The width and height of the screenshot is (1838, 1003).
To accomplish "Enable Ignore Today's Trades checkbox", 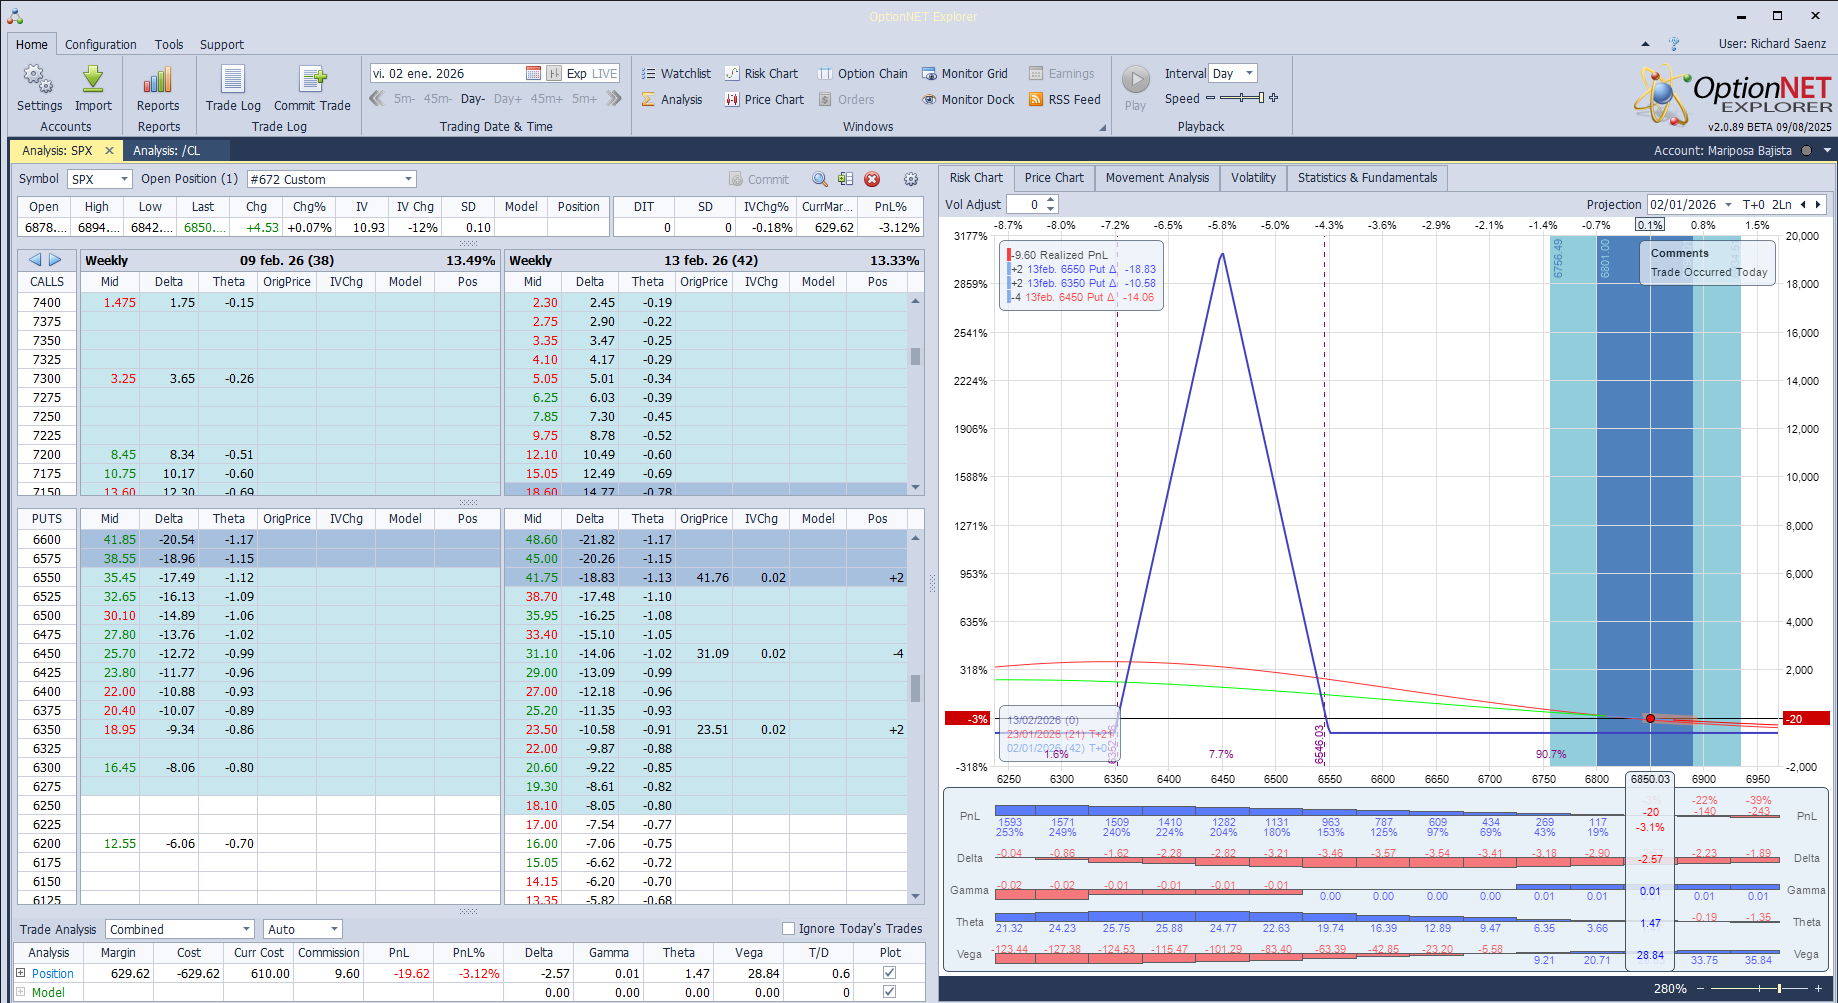I will point(788,929).
